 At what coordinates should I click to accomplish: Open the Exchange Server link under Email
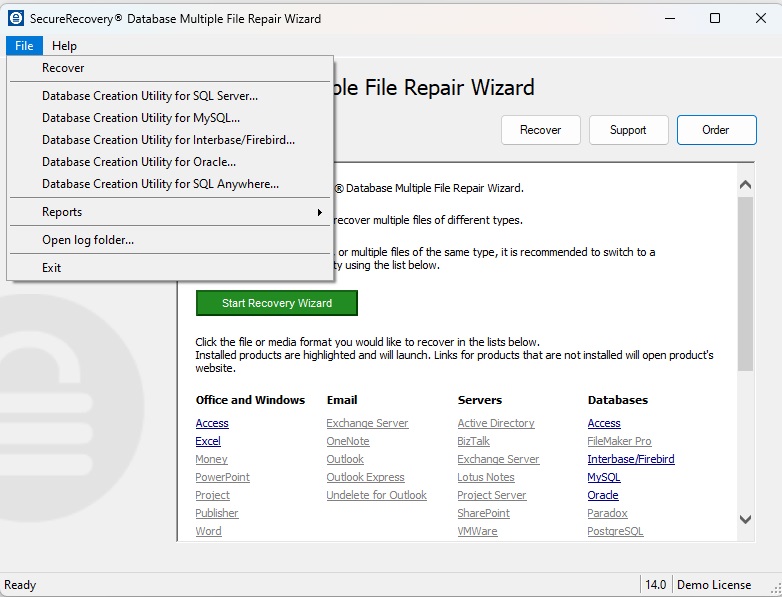[x=367, y=423]
